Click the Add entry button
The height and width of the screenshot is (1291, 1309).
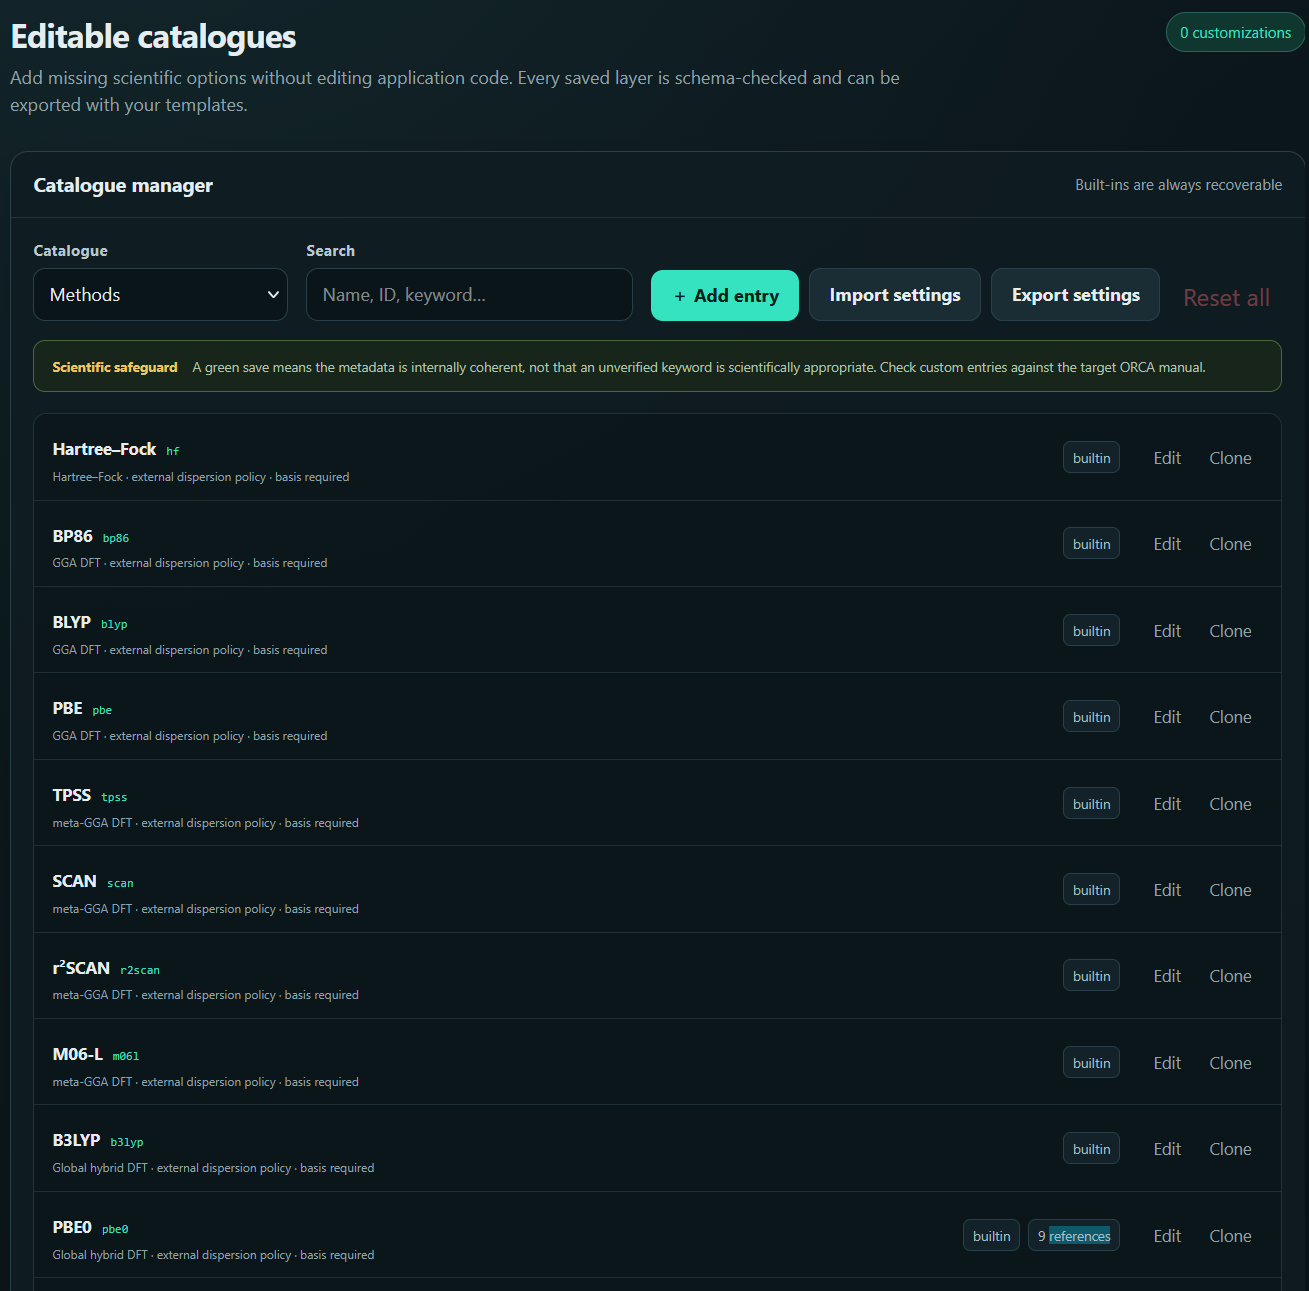[725, 296]
